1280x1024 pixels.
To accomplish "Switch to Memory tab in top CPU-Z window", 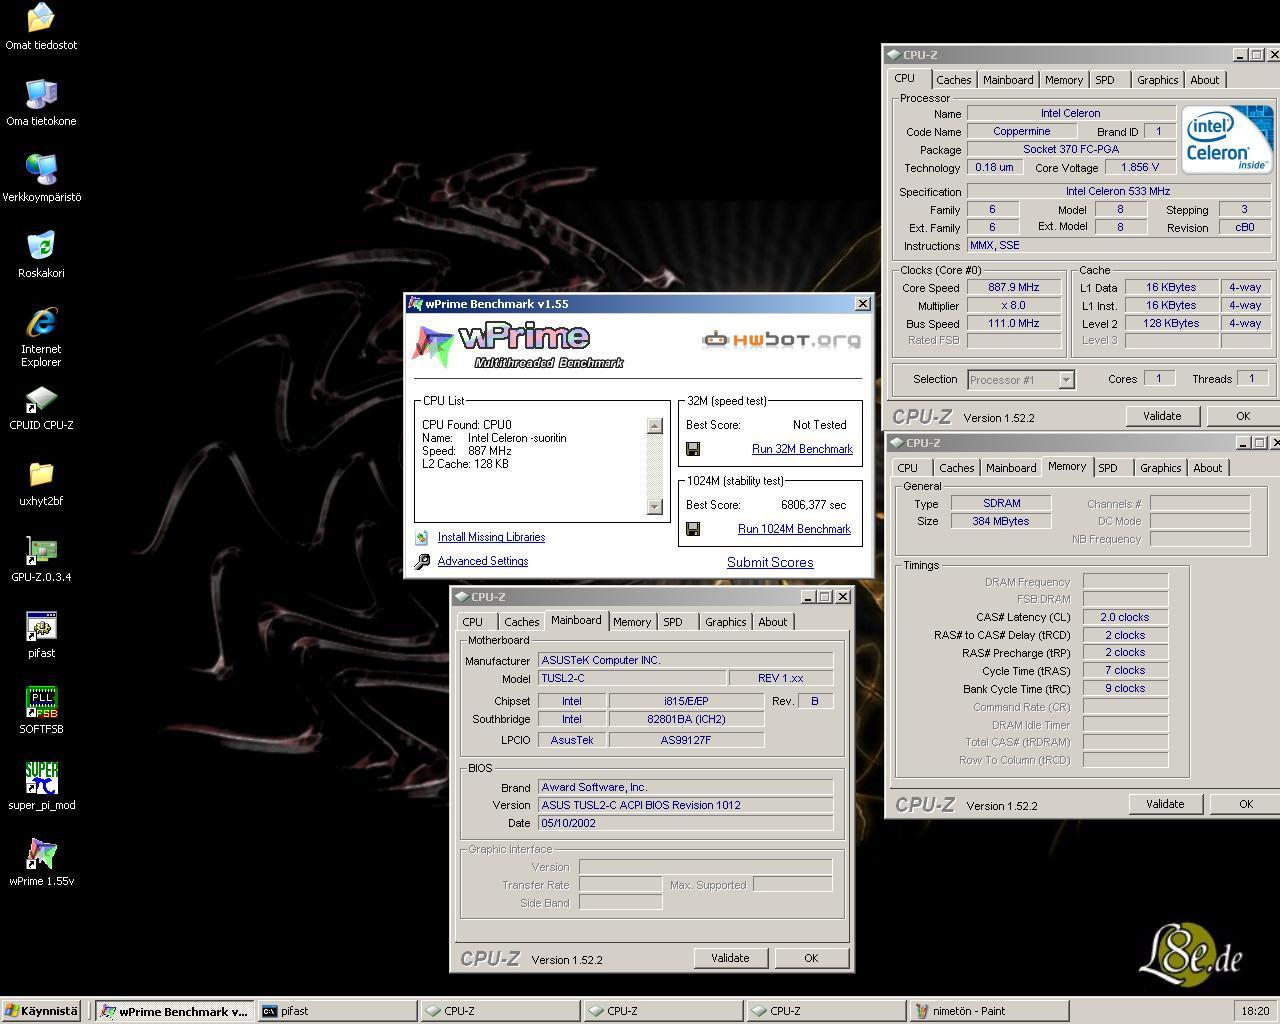I will tap(1063, 80).
